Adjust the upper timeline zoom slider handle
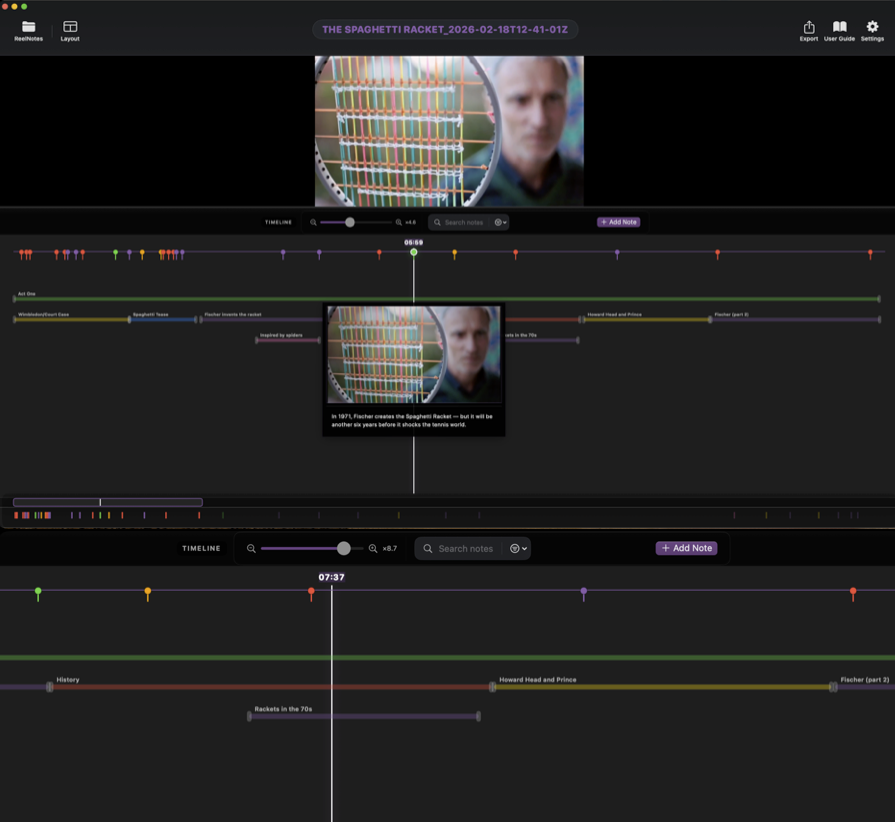The height and width of the screenshot is (822, 895). [352, 222]
